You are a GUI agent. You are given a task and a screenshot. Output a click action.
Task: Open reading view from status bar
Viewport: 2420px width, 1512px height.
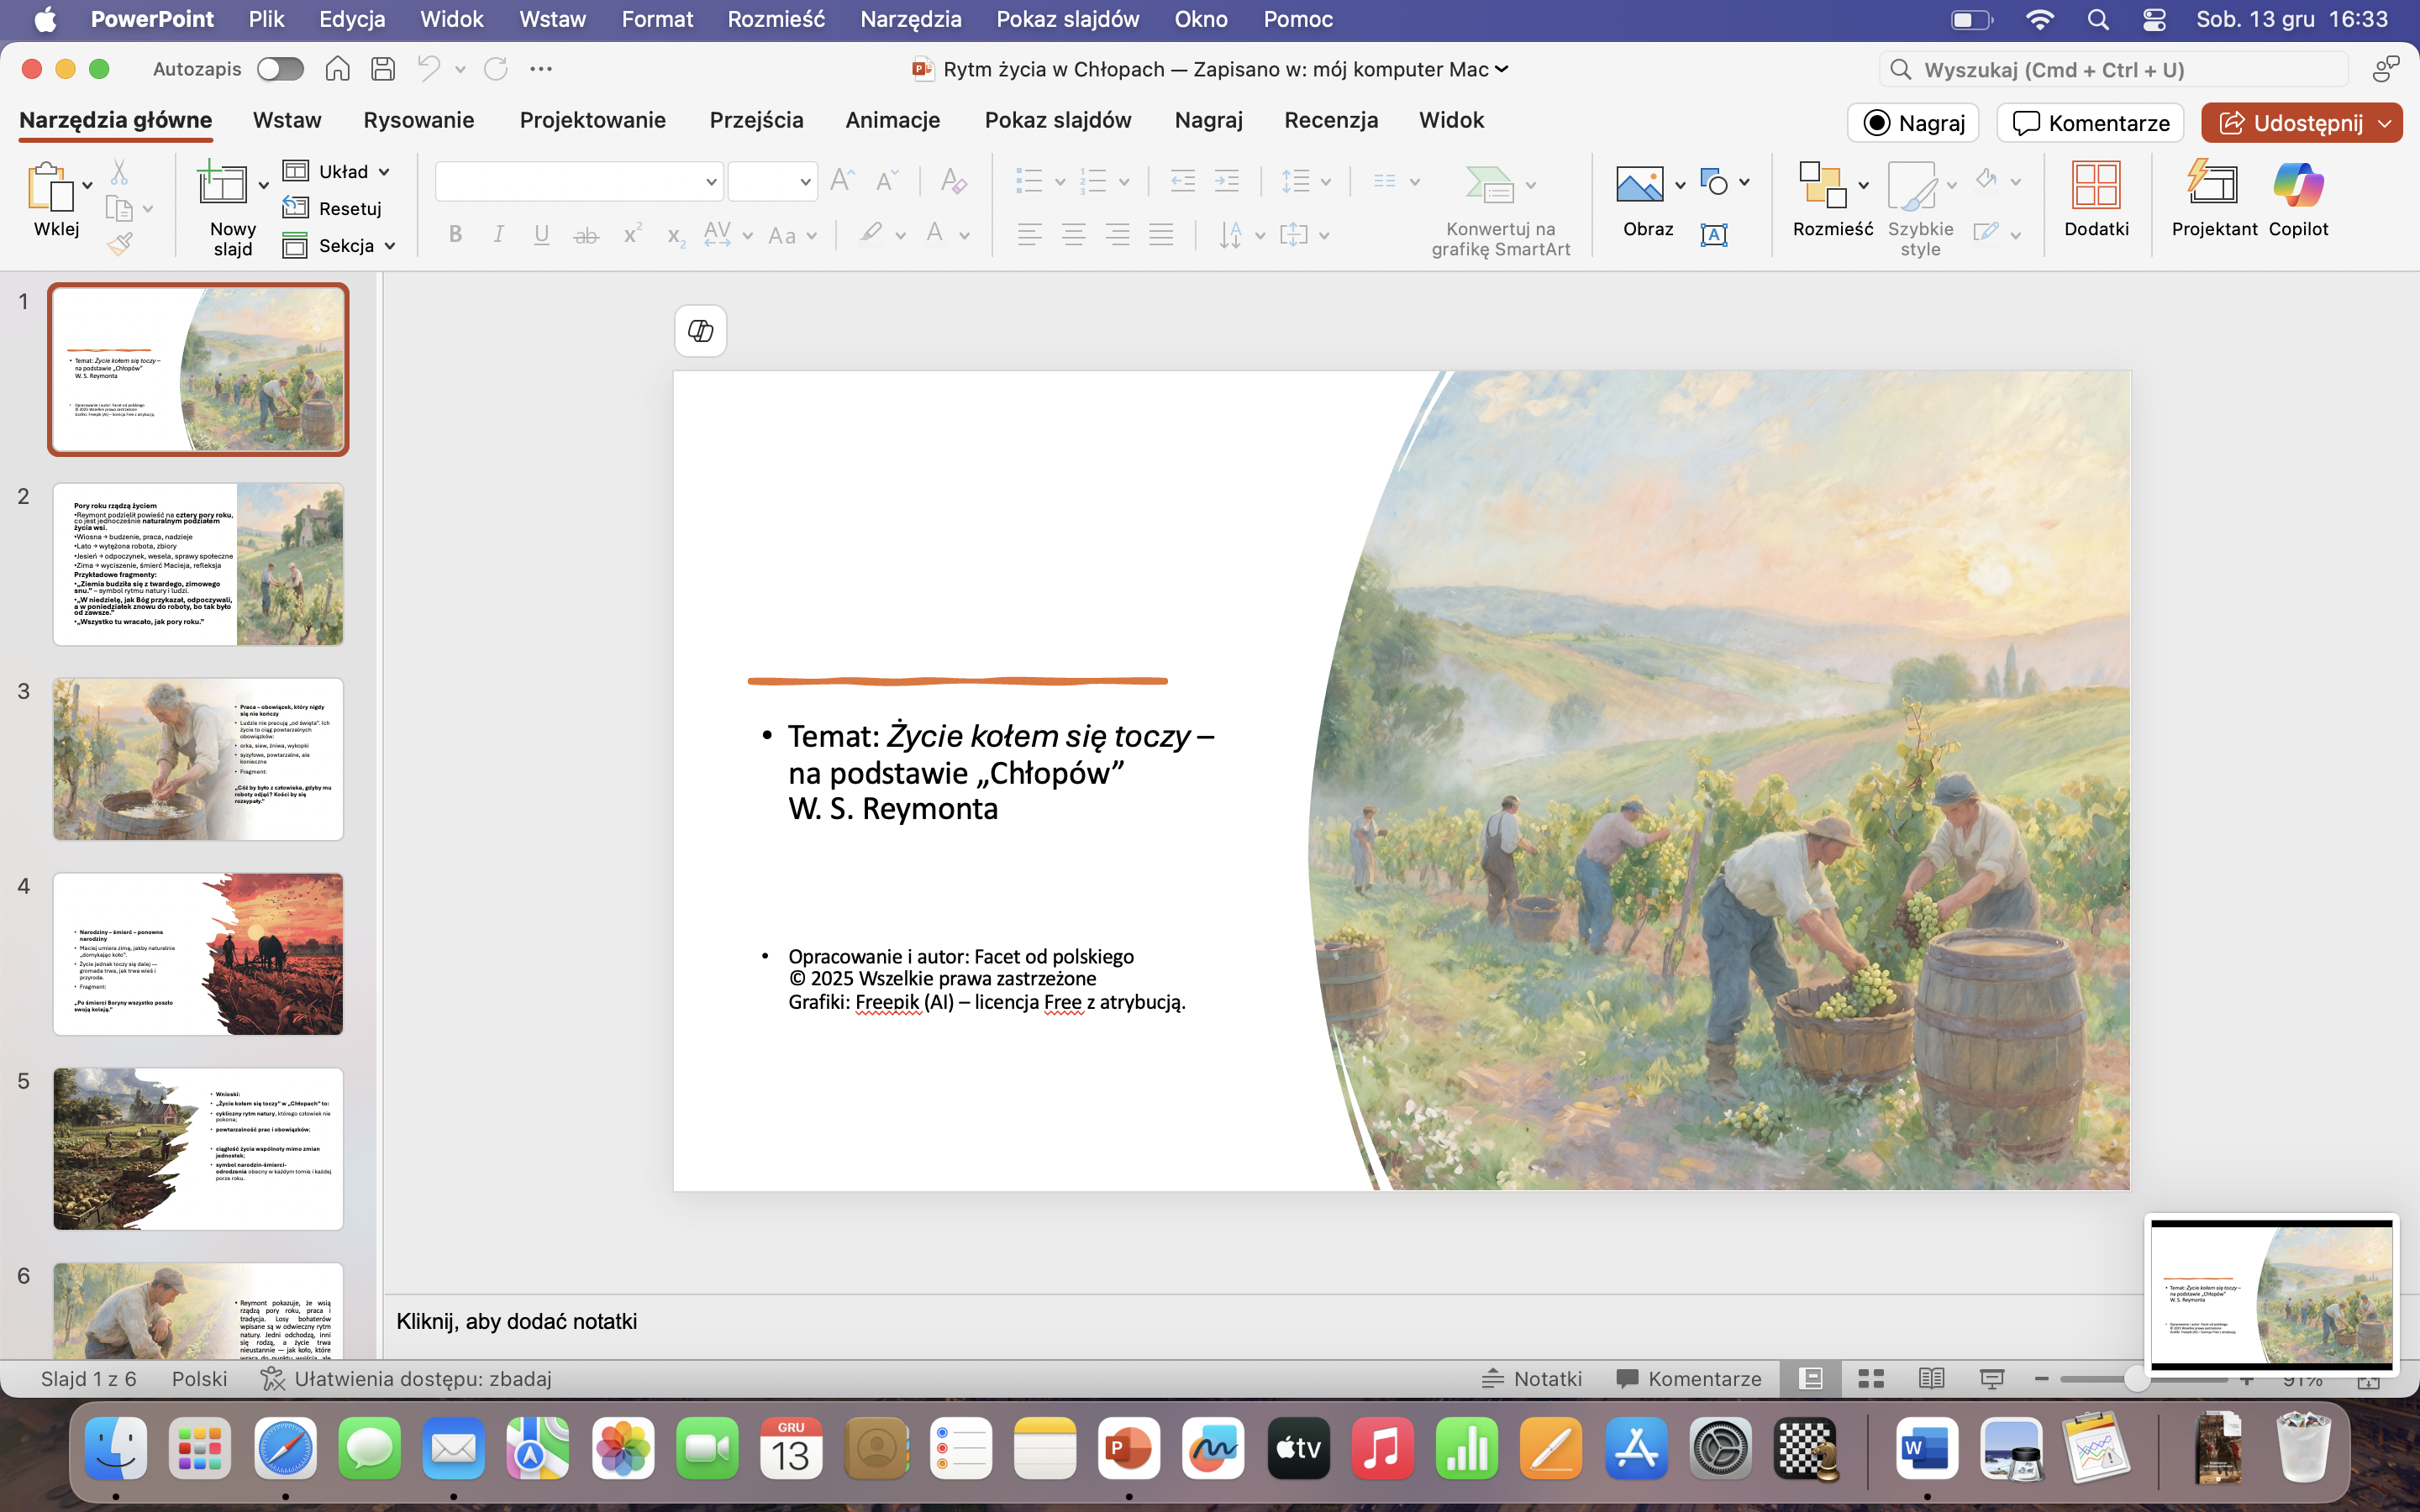[x=1931, y=1379]
